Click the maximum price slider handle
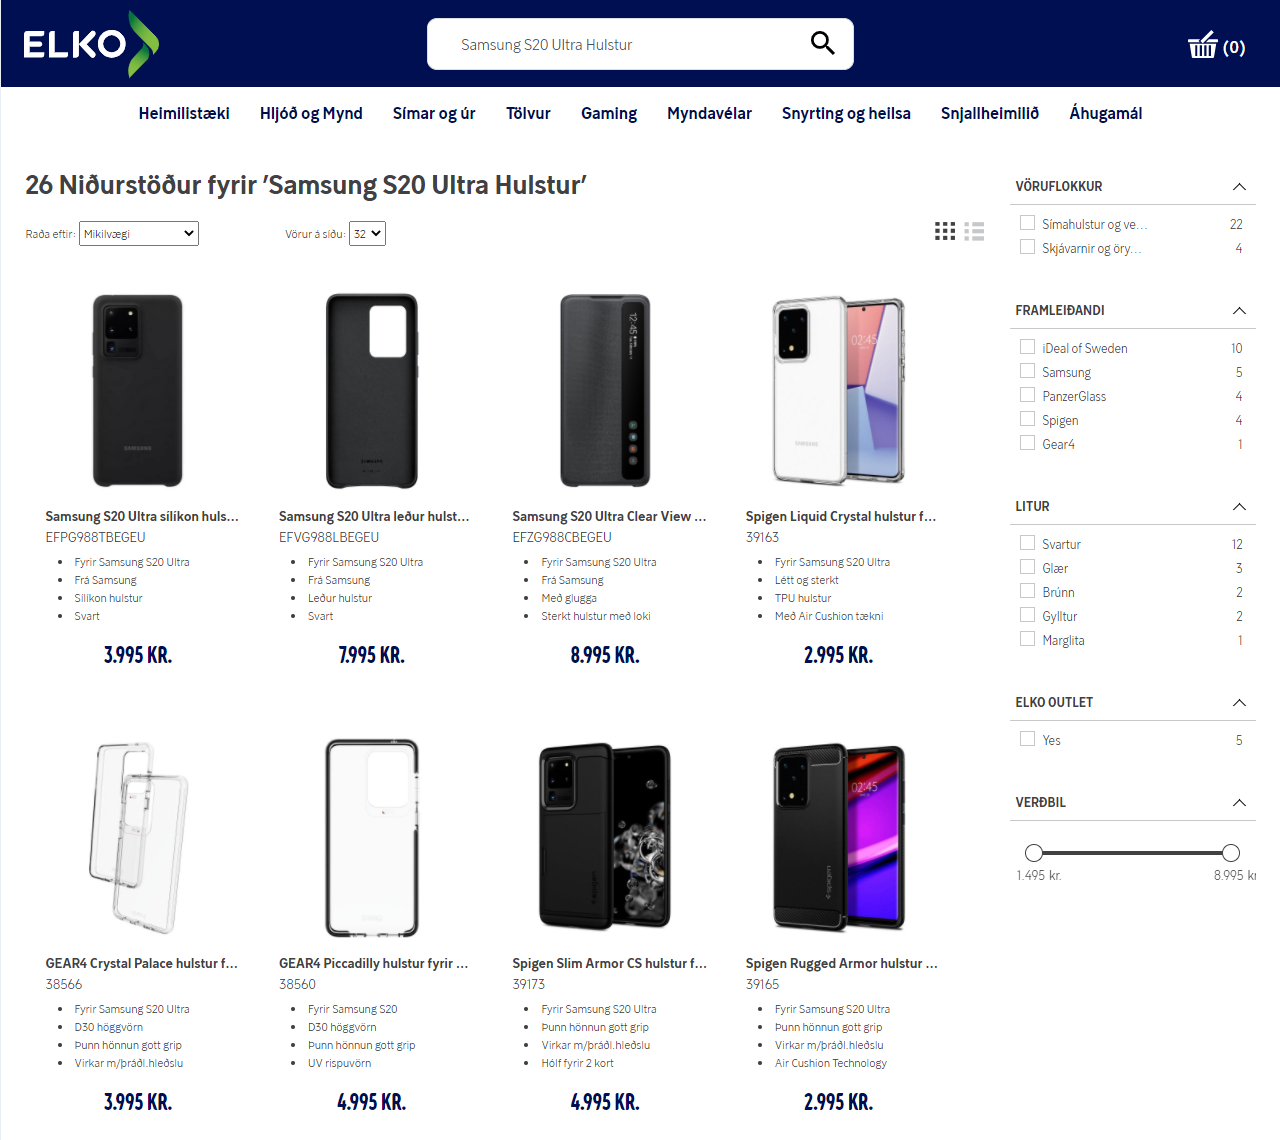Image resolution: width=1280 pixels, height=1140 pixels. (x=1231, y=853)
